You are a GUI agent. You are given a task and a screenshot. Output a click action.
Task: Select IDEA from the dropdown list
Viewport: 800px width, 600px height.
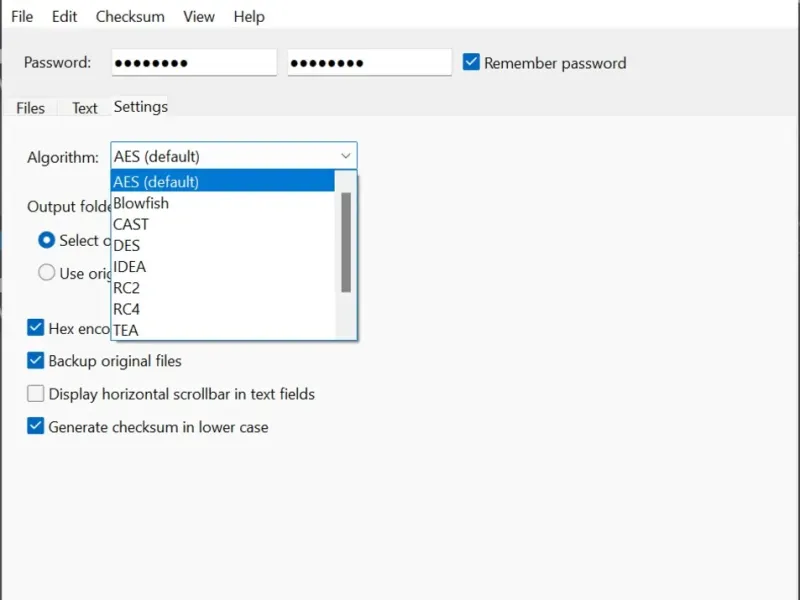point(129,267)
